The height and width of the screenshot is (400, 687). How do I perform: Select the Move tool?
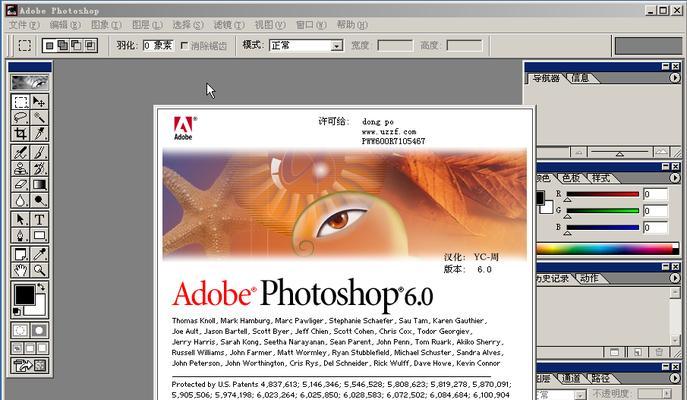click(39, 102)
